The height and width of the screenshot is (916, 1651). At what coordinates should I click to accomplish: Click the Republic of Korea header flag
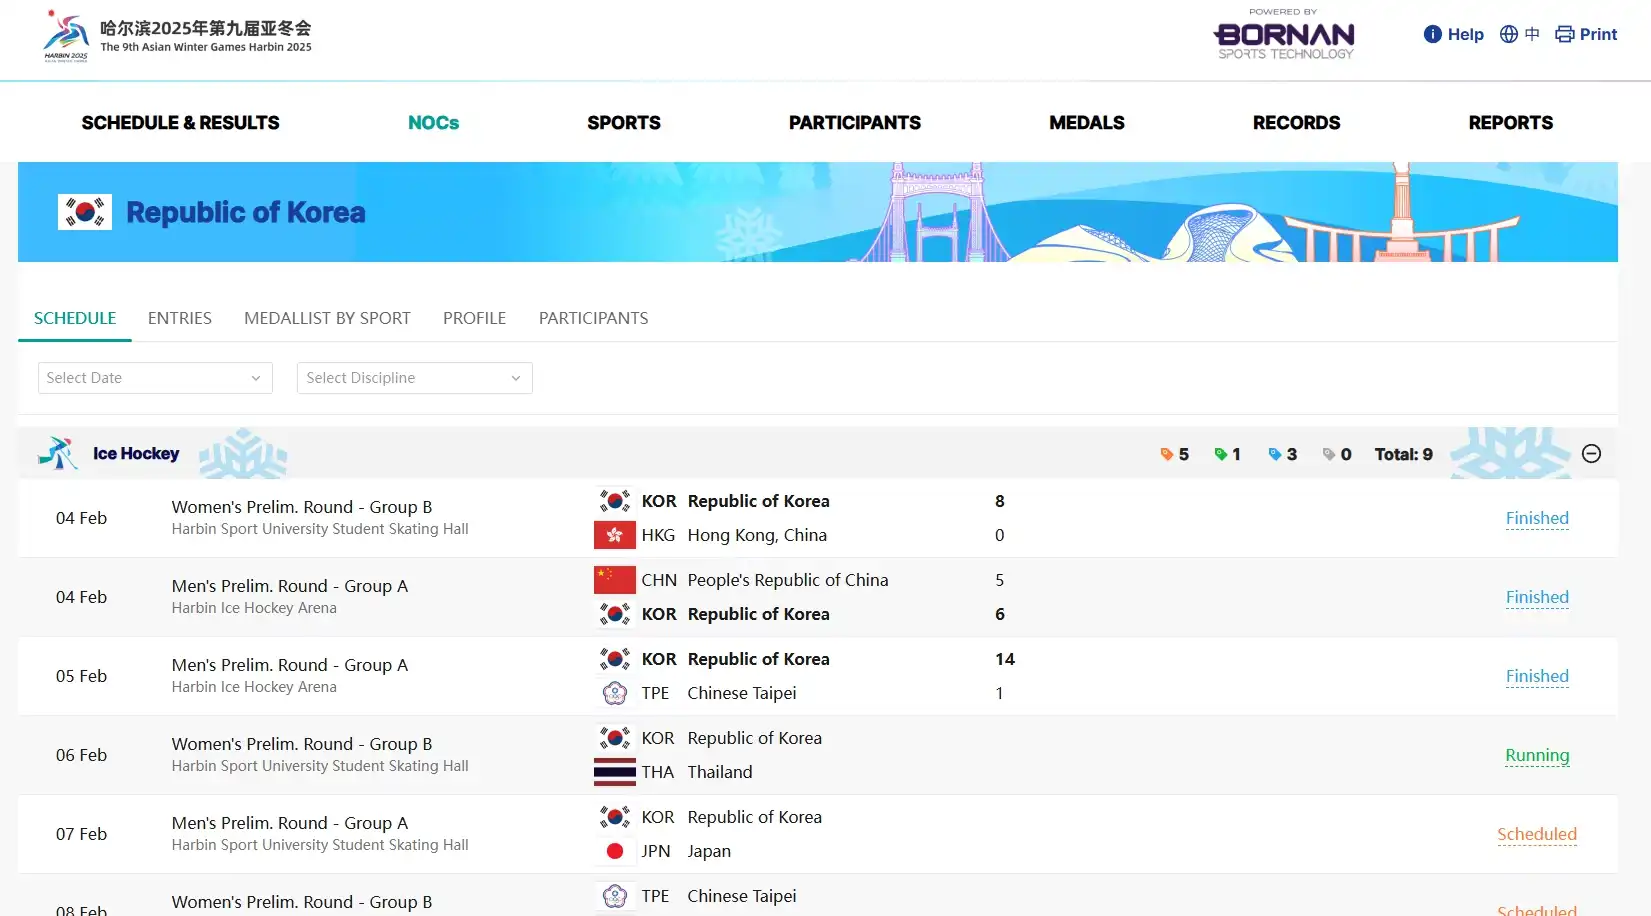click(85, 212)
